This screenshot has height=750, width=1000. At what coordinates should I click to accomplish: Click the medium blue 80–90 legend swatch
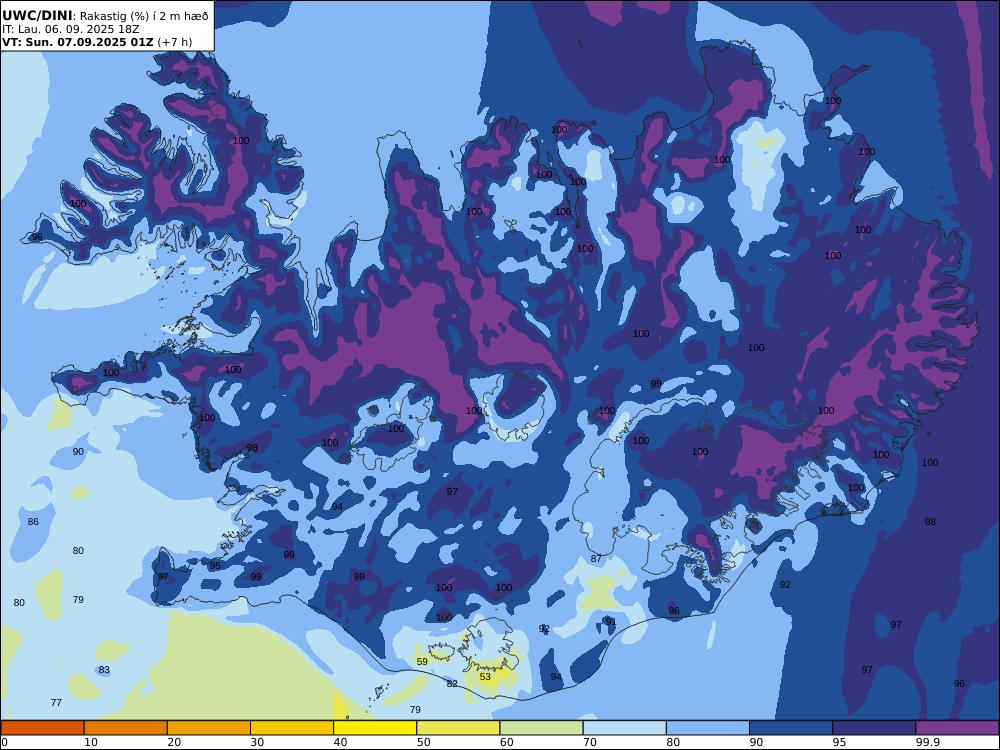tap(708, 728)
